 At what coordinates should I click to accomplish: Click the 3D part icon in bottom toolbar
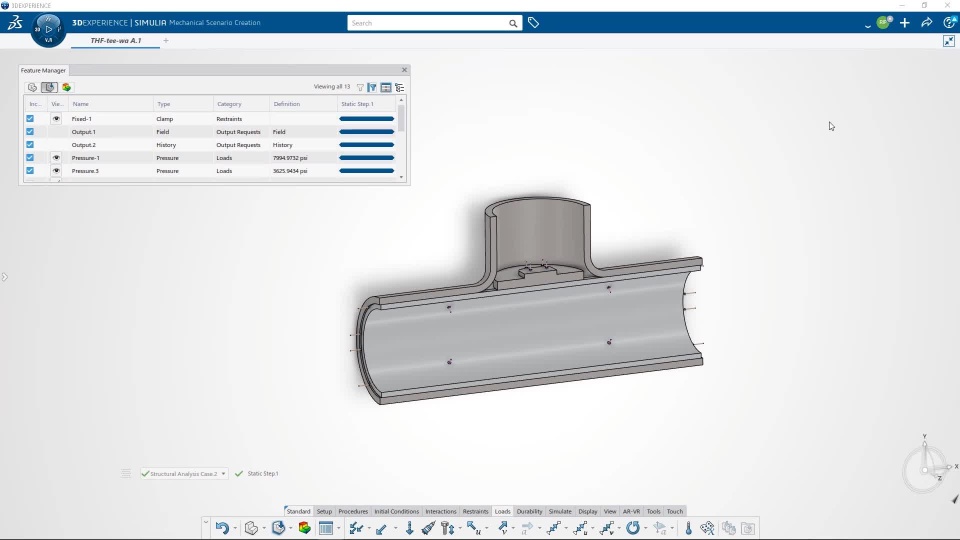(251, 528)
